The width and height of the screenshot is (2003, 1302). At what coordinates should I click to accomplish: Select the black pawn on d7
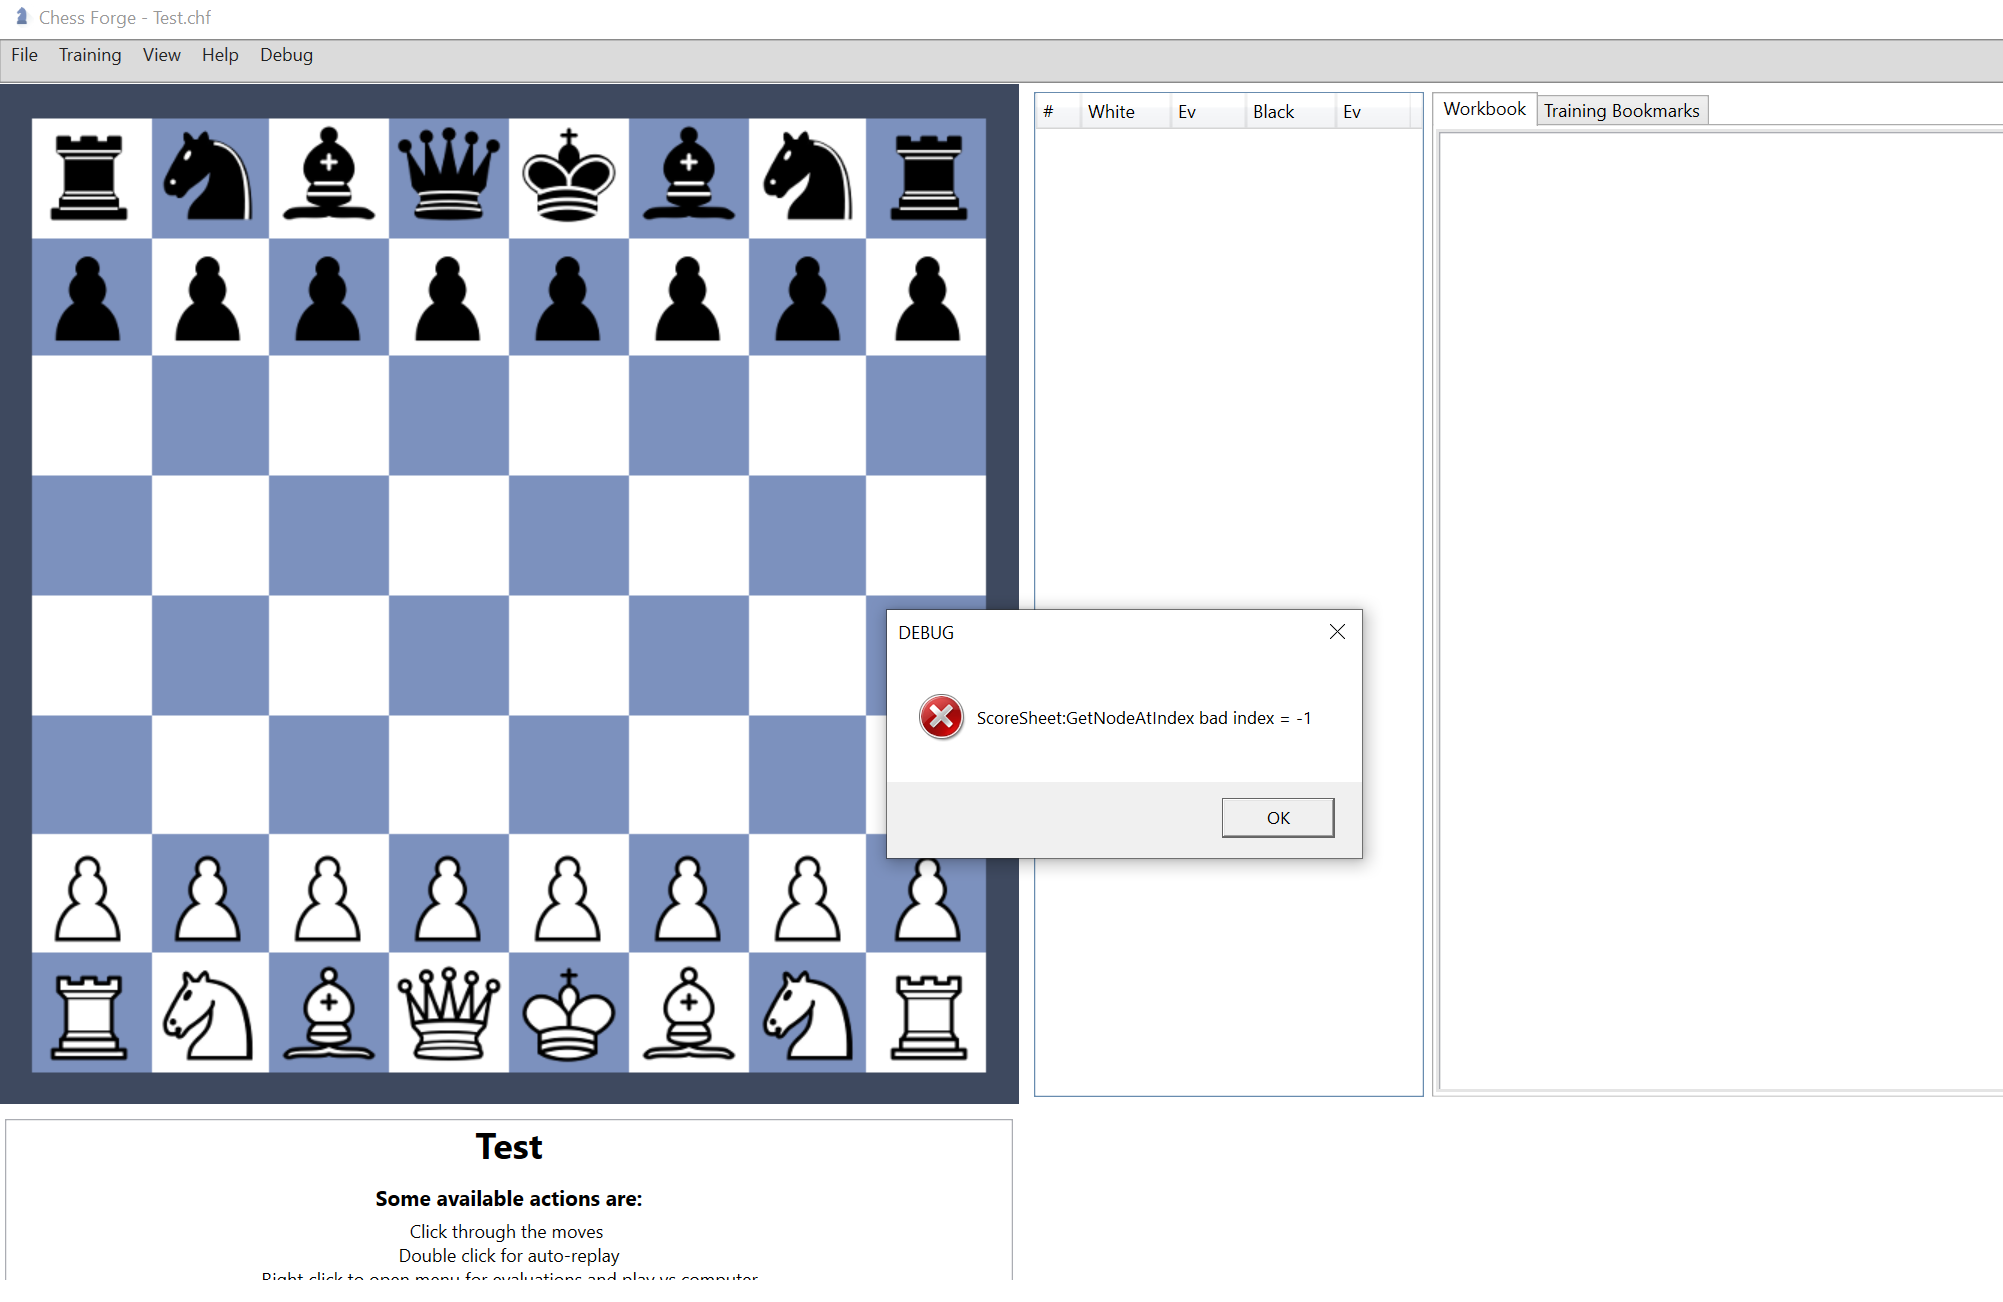point(448,299)
